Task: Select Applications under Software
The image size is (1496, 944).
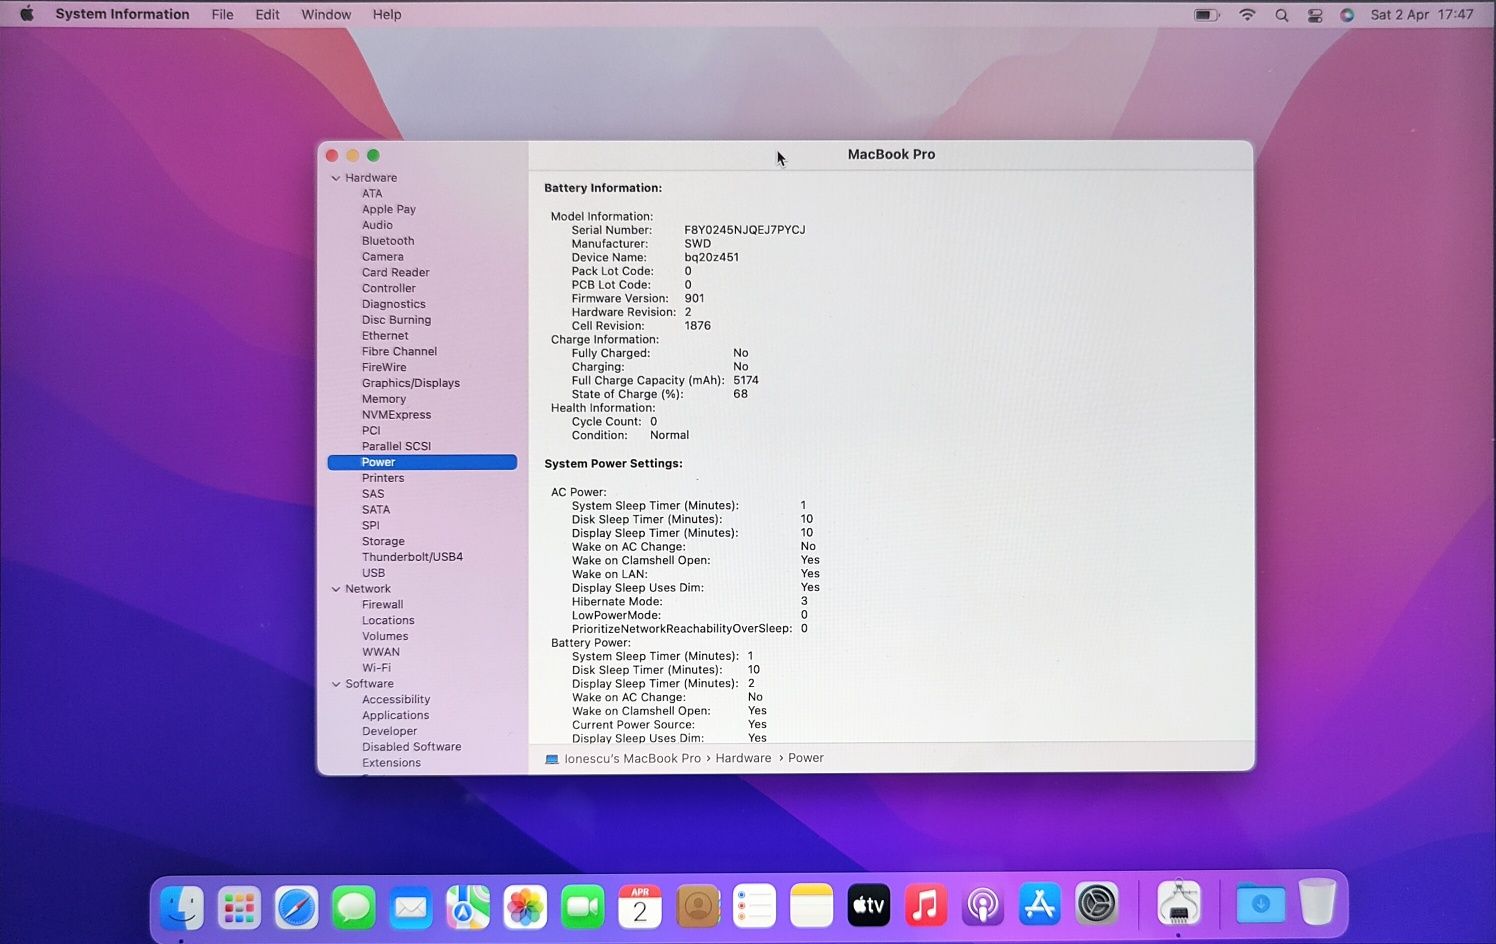Action: point(396,715)
